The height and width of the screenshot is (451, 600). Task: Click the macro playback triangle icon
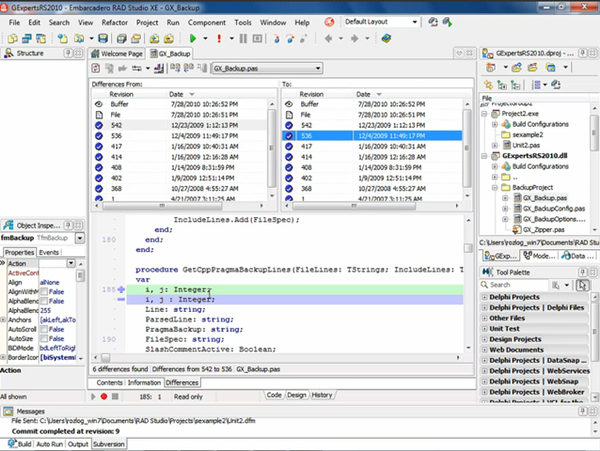point(91,396)
